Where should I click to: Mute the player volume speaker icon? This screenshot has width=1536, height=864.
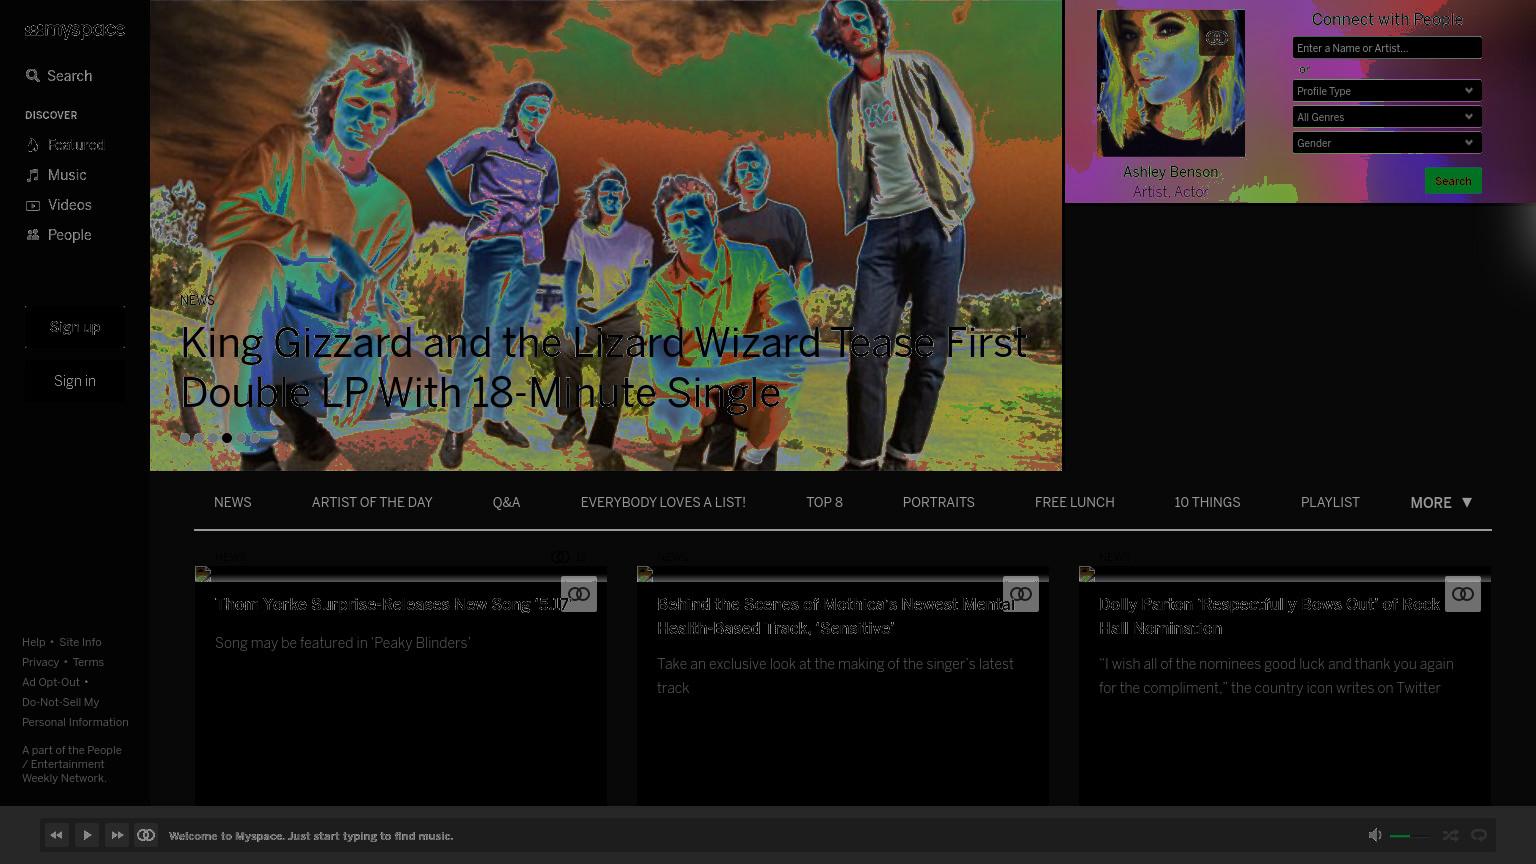pyautogui.click(x=1375, y=835)
